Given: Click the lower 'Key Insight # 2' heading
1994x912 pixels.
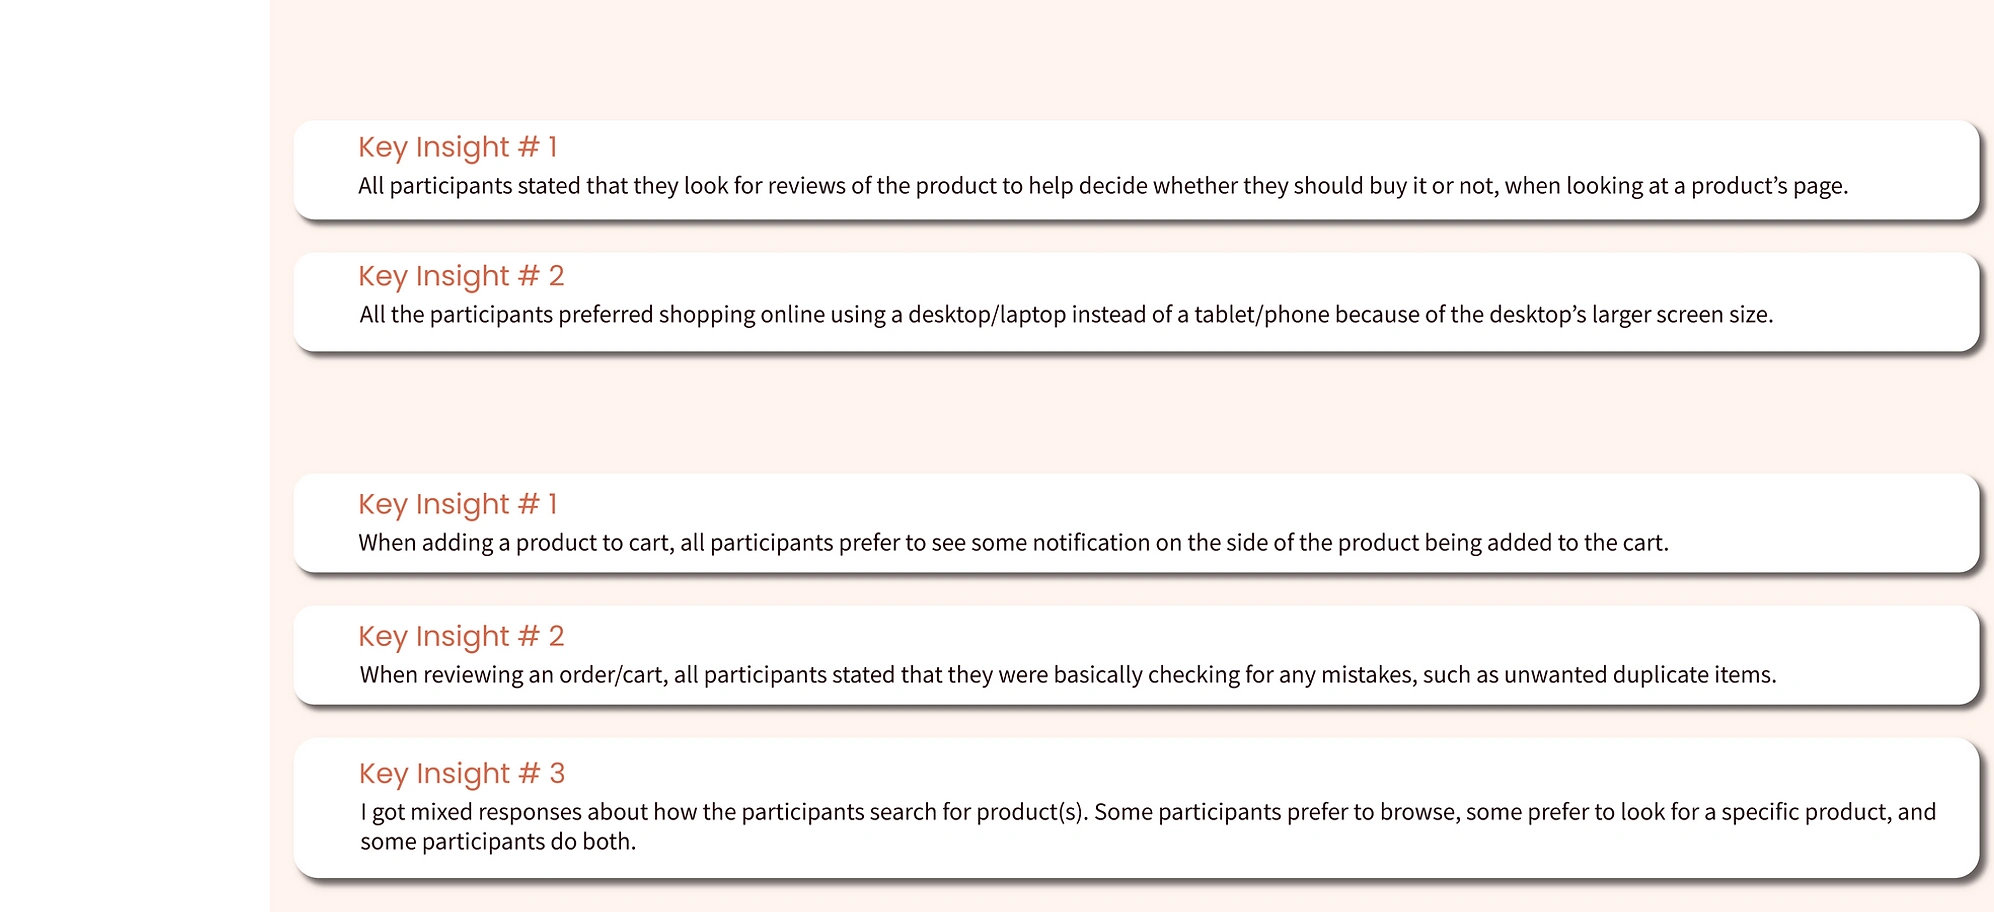Looking at the screenshot, I should (461, 636).
